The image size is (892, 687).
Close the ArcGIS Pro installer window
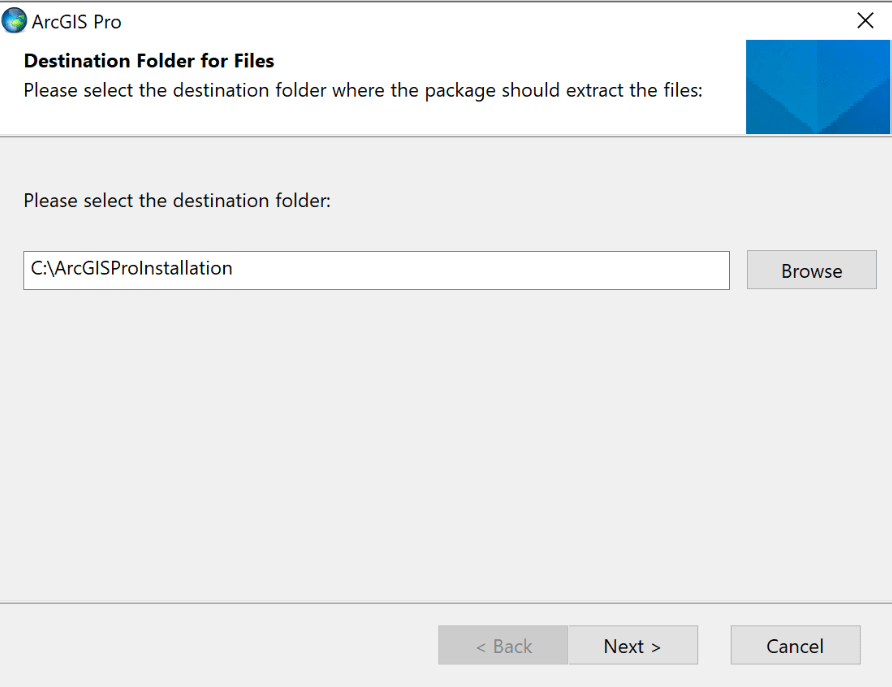pyautogui.click(x=865, y=21)
